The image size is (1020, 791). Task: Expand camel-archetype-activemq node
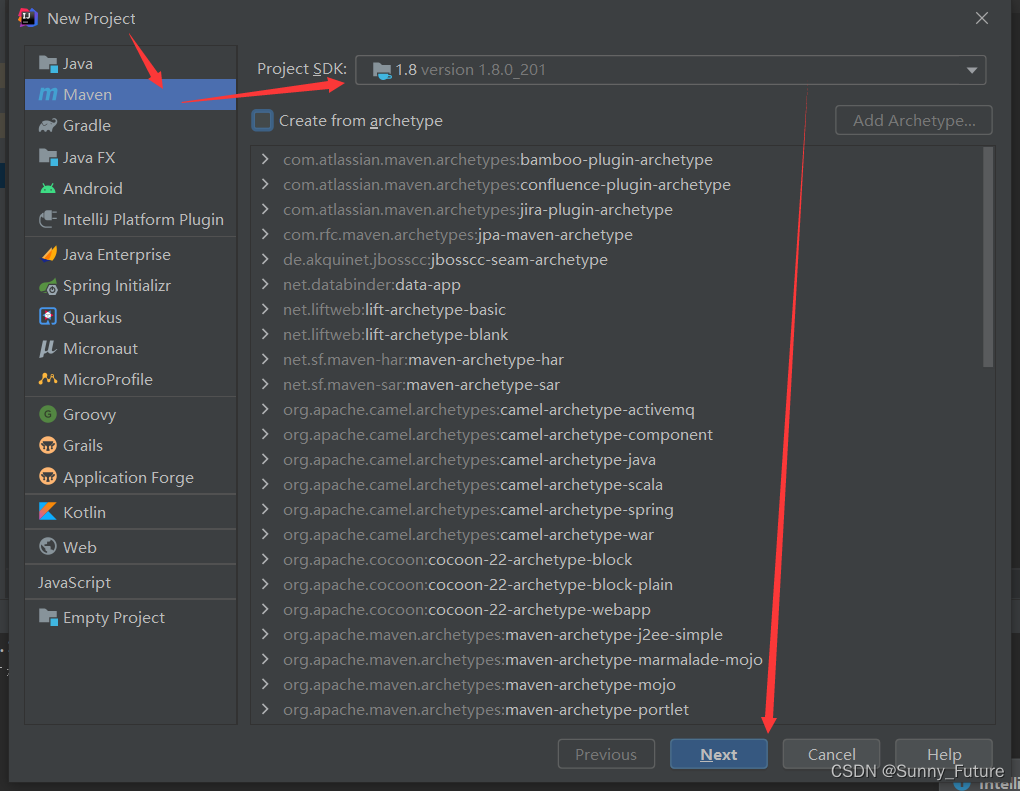(x=265, y=409)
